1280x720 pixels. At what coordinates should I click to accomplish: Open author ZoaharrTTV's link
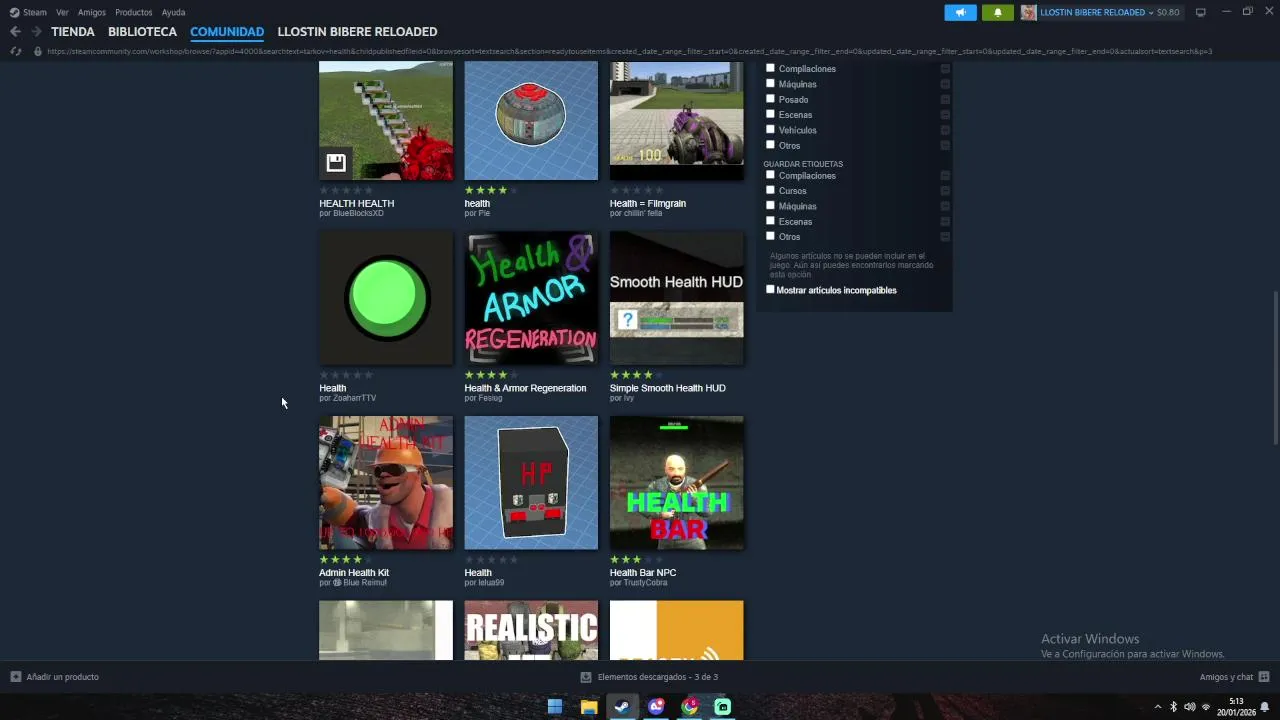[354, 398]
